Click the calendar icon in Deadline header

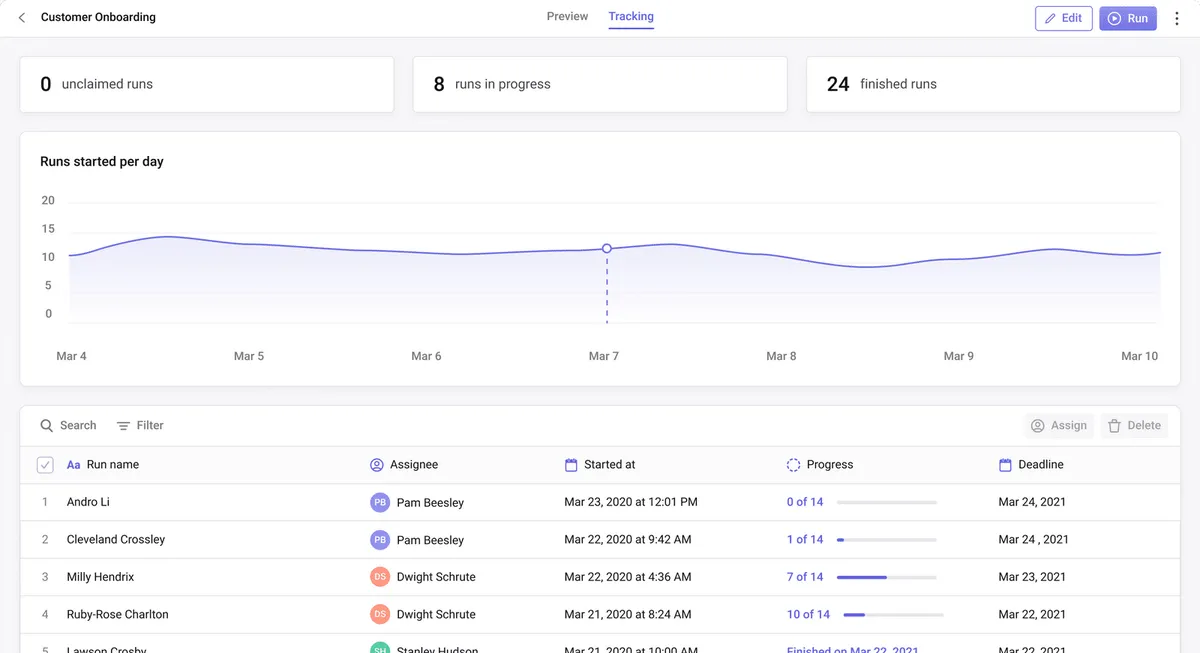pyautogui.click(x=1005, y=465)
